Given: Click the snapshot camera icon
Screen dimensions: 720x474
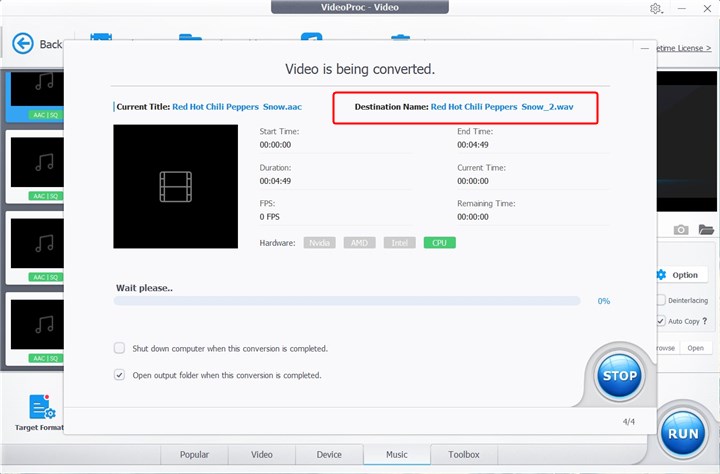Looking at the screenshot, I should tap(681, 229).
